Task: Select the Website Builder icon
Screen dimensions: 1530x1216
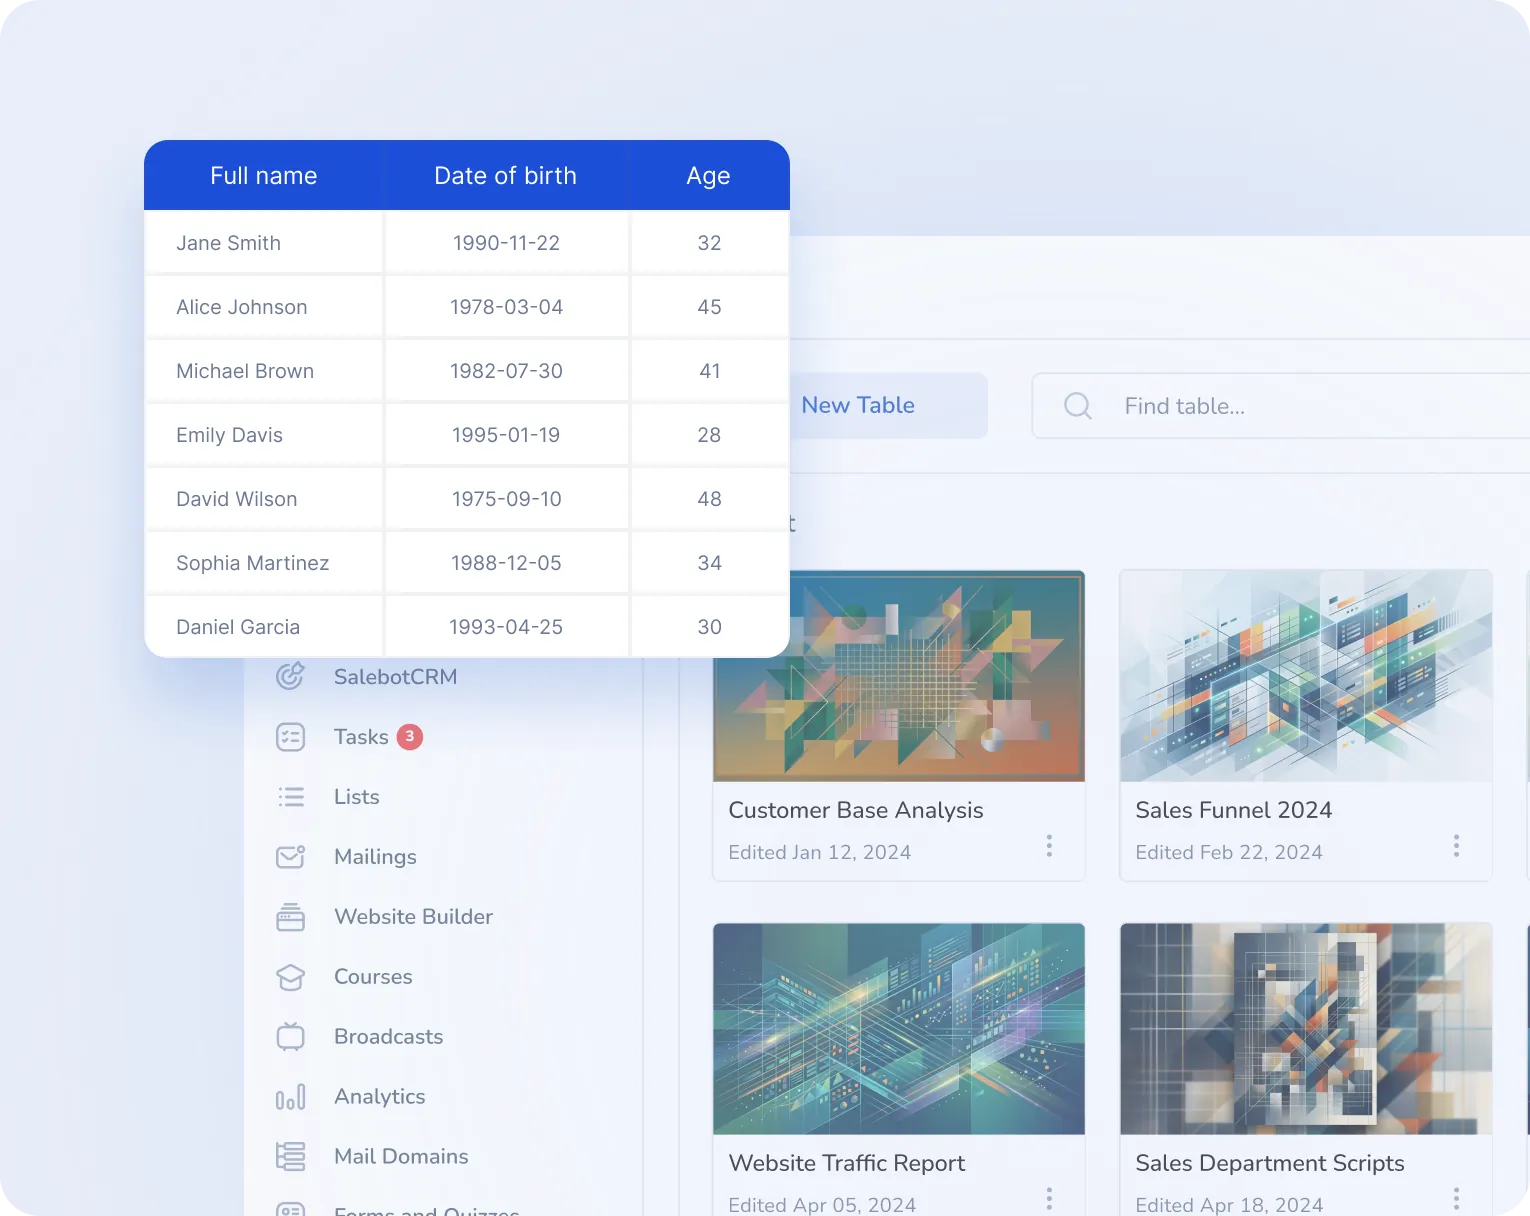Action: pos(290,917)
